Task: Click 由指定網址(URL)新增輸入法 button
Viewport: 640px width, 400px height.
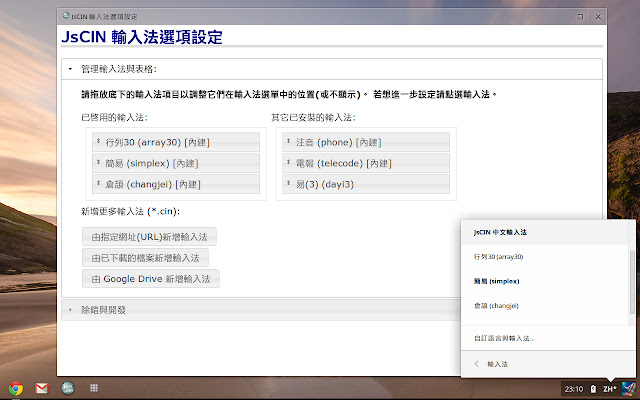Action: [149, 237]
